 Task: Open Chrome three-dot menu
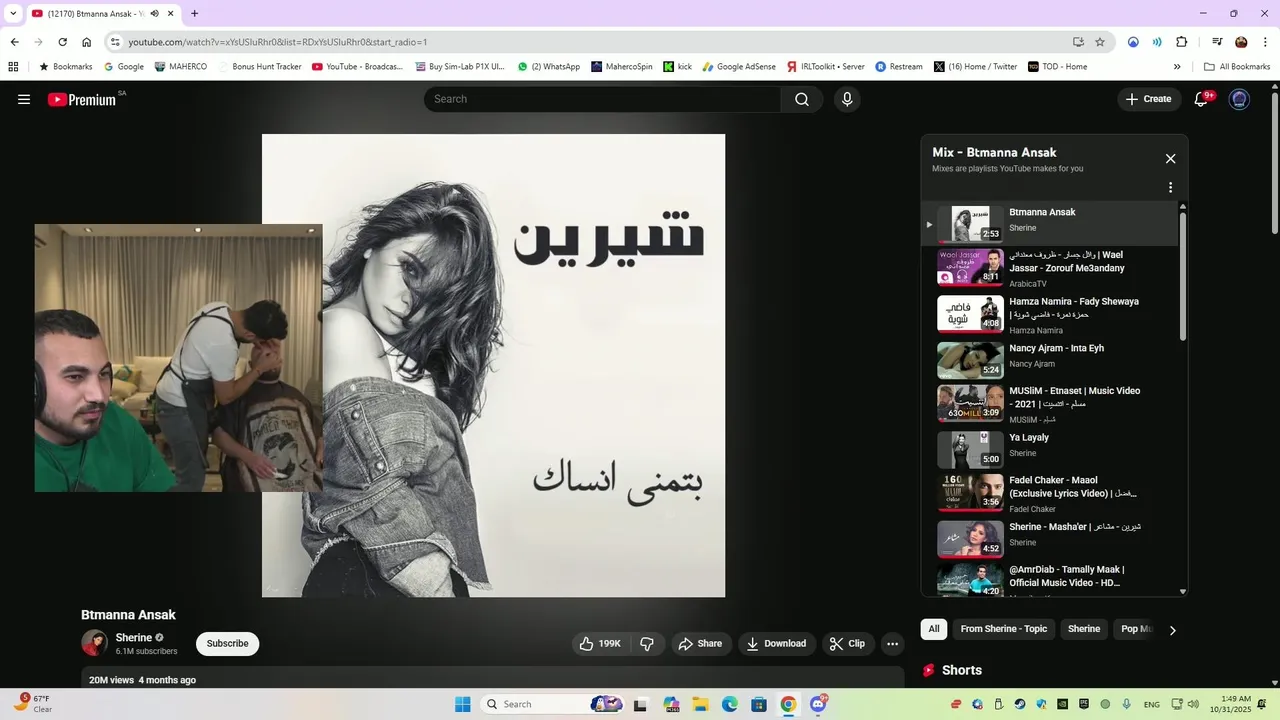(1265, 42)
